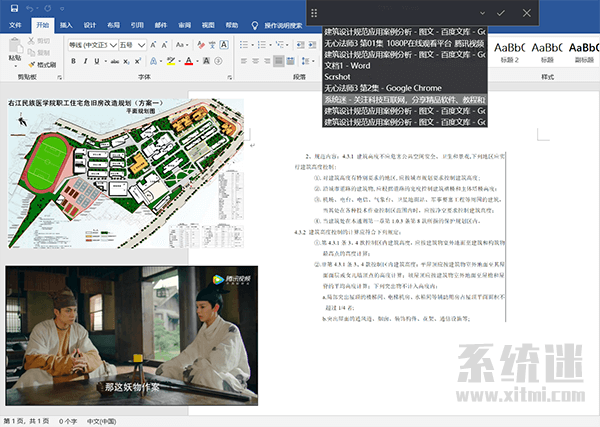The image size is (600, 427).
Task: Select the campus site plan image
Action: click(126, 173)
